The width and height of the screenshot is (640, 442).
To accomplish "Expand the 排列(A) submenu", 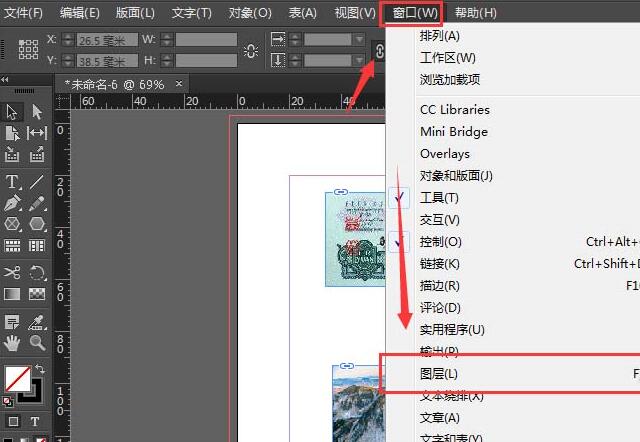I will click(x=513, y=36).
